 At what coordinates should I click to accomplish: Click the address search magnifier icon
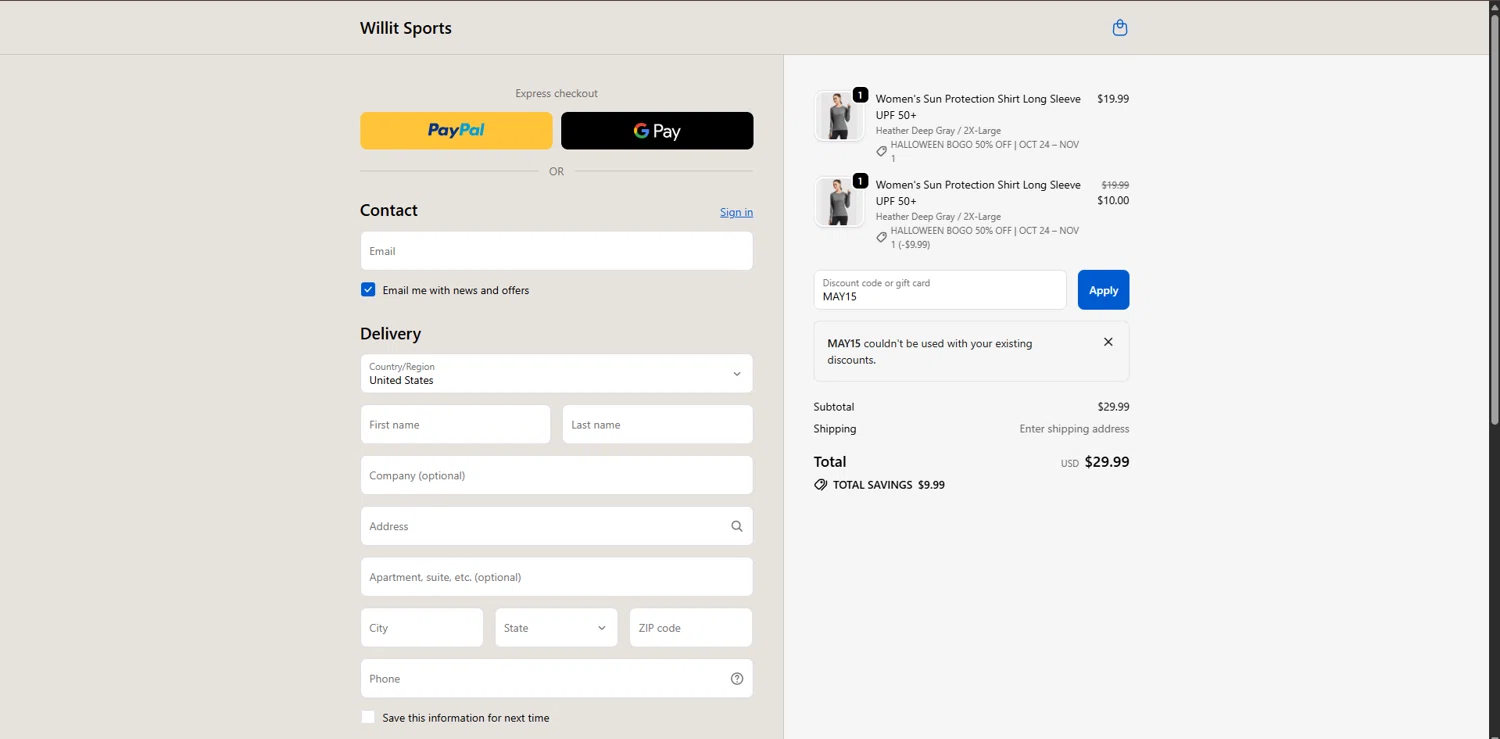pyautogui.click(x=737, y=526)
